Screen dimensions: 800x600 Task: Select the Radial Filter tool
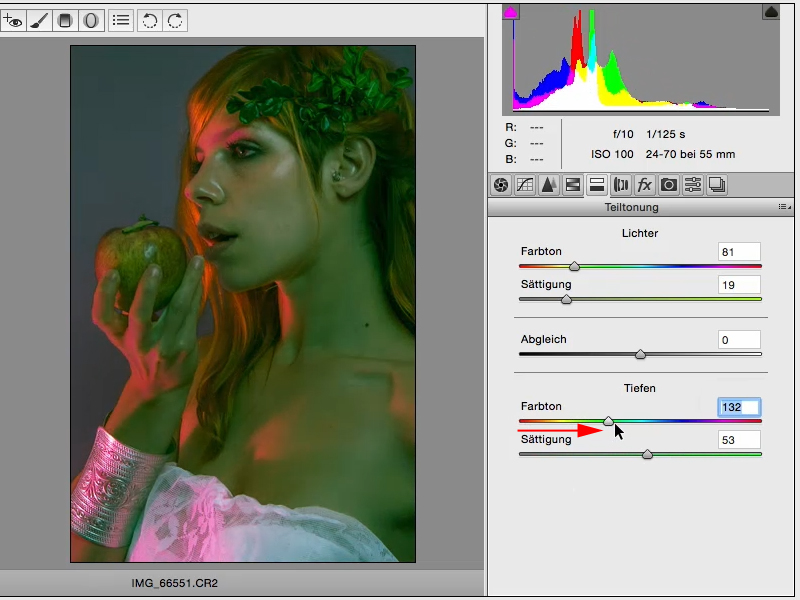91,21
